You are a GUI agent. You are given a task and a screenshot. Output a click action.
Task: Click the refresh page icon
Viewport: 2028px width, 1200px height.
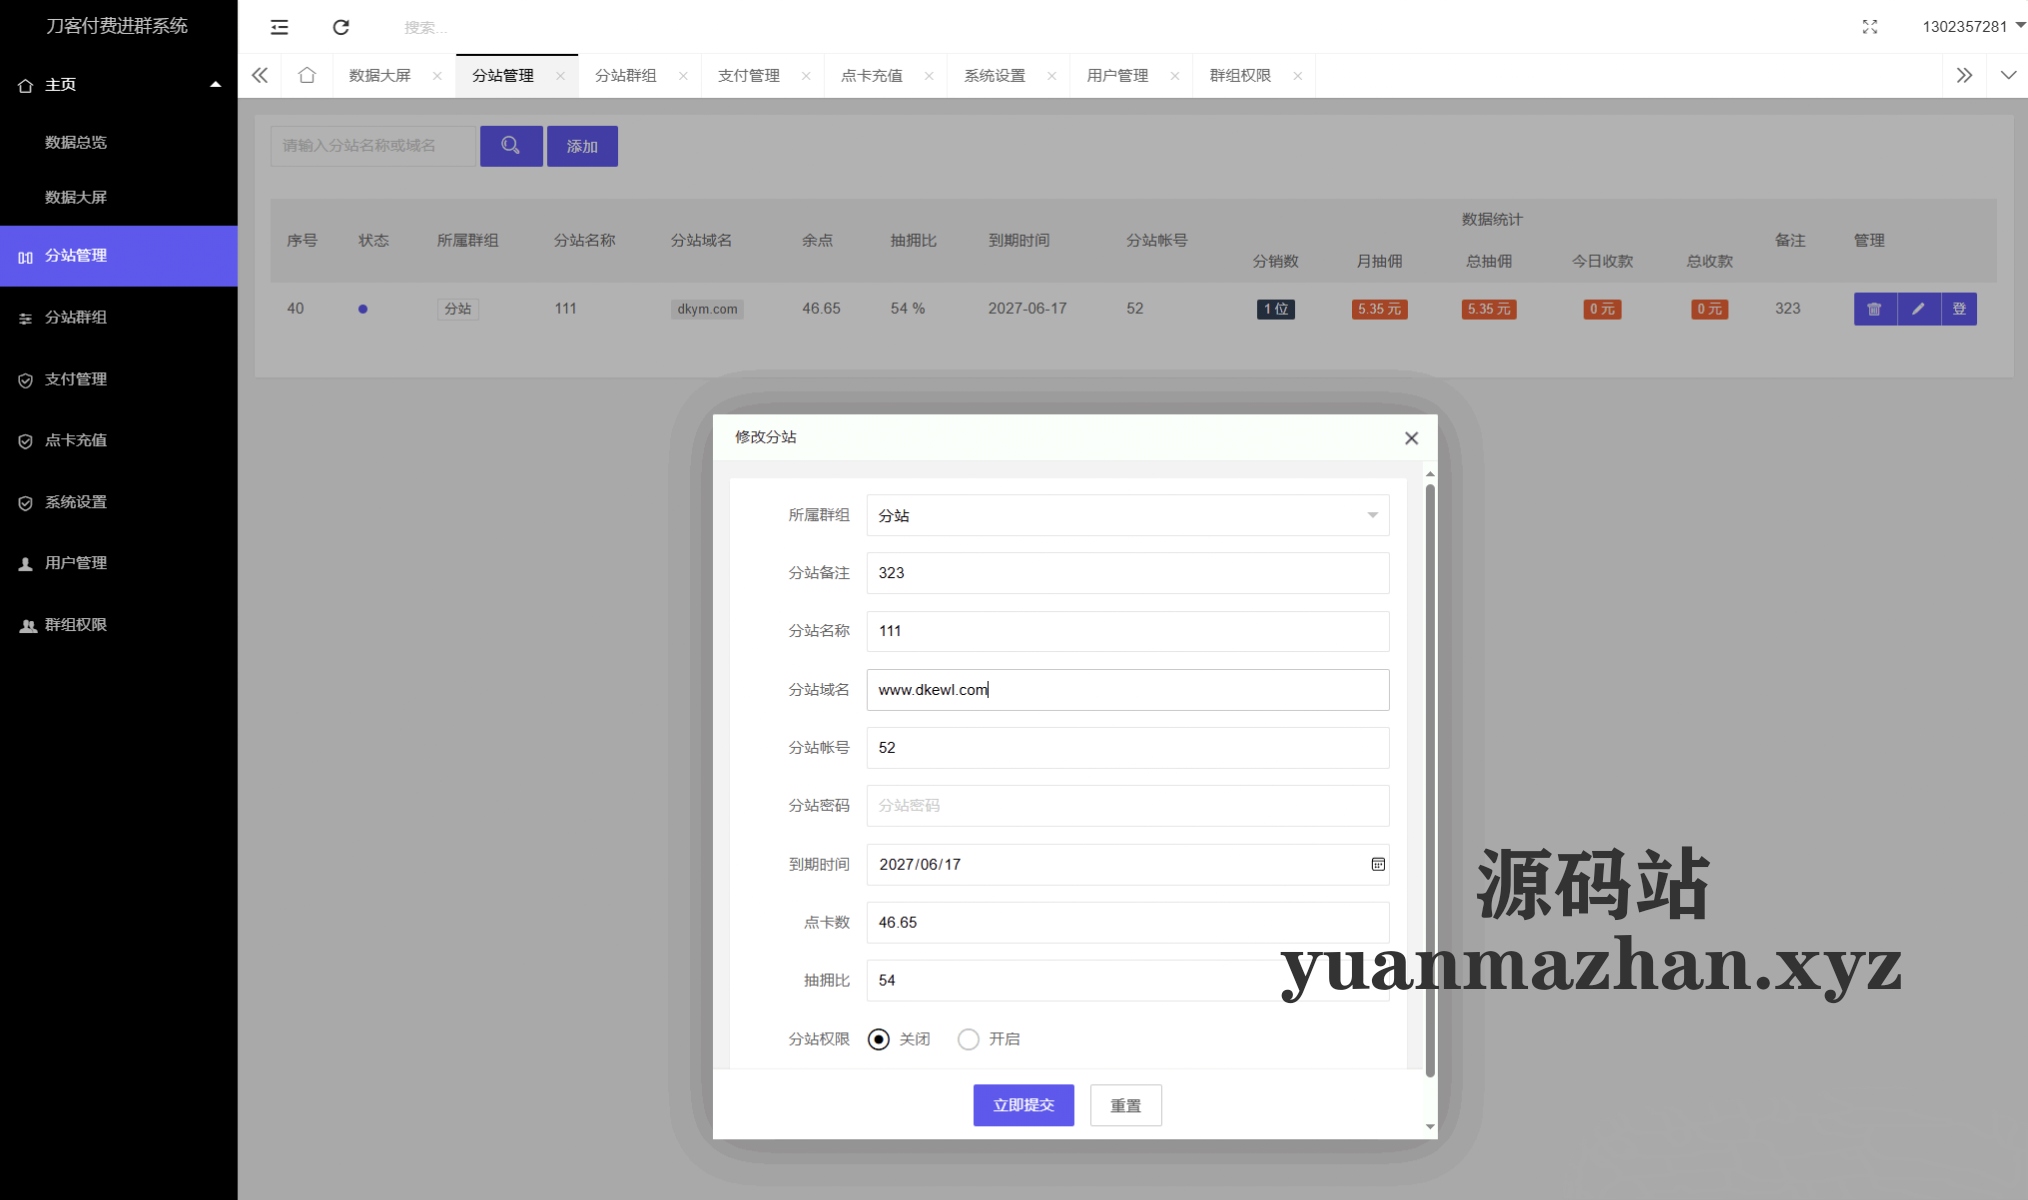[341, 27]
